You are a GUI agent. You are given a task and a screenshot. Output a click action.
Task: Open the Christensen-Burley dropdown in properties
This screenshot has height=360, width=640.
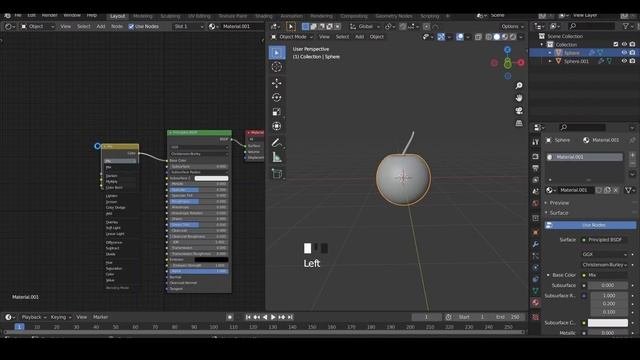coord(604,264)
